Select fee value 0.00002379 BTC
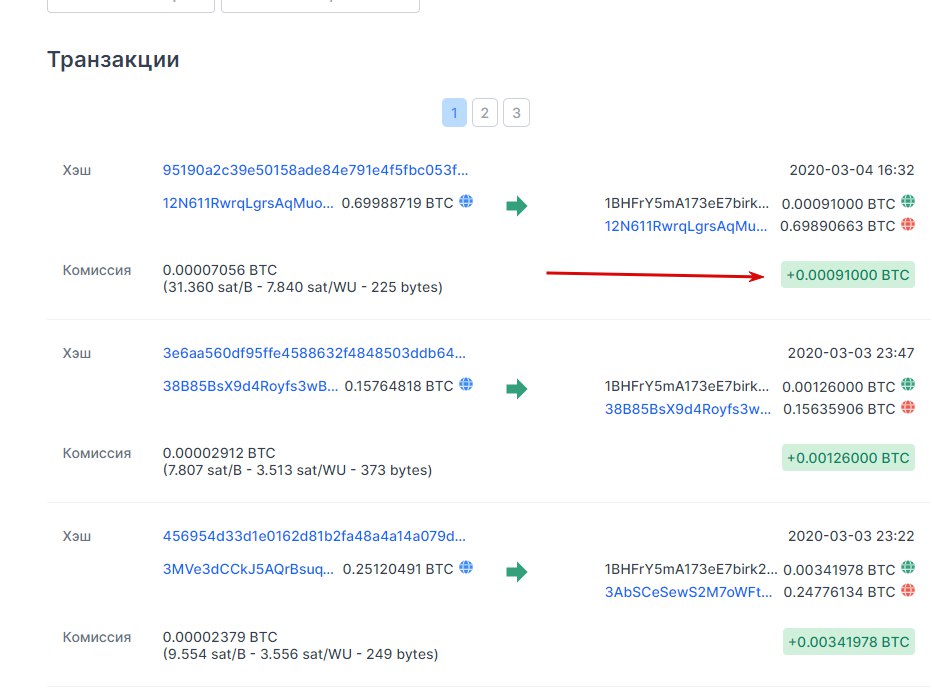932x689 pixels. click(x=220, y=637)
